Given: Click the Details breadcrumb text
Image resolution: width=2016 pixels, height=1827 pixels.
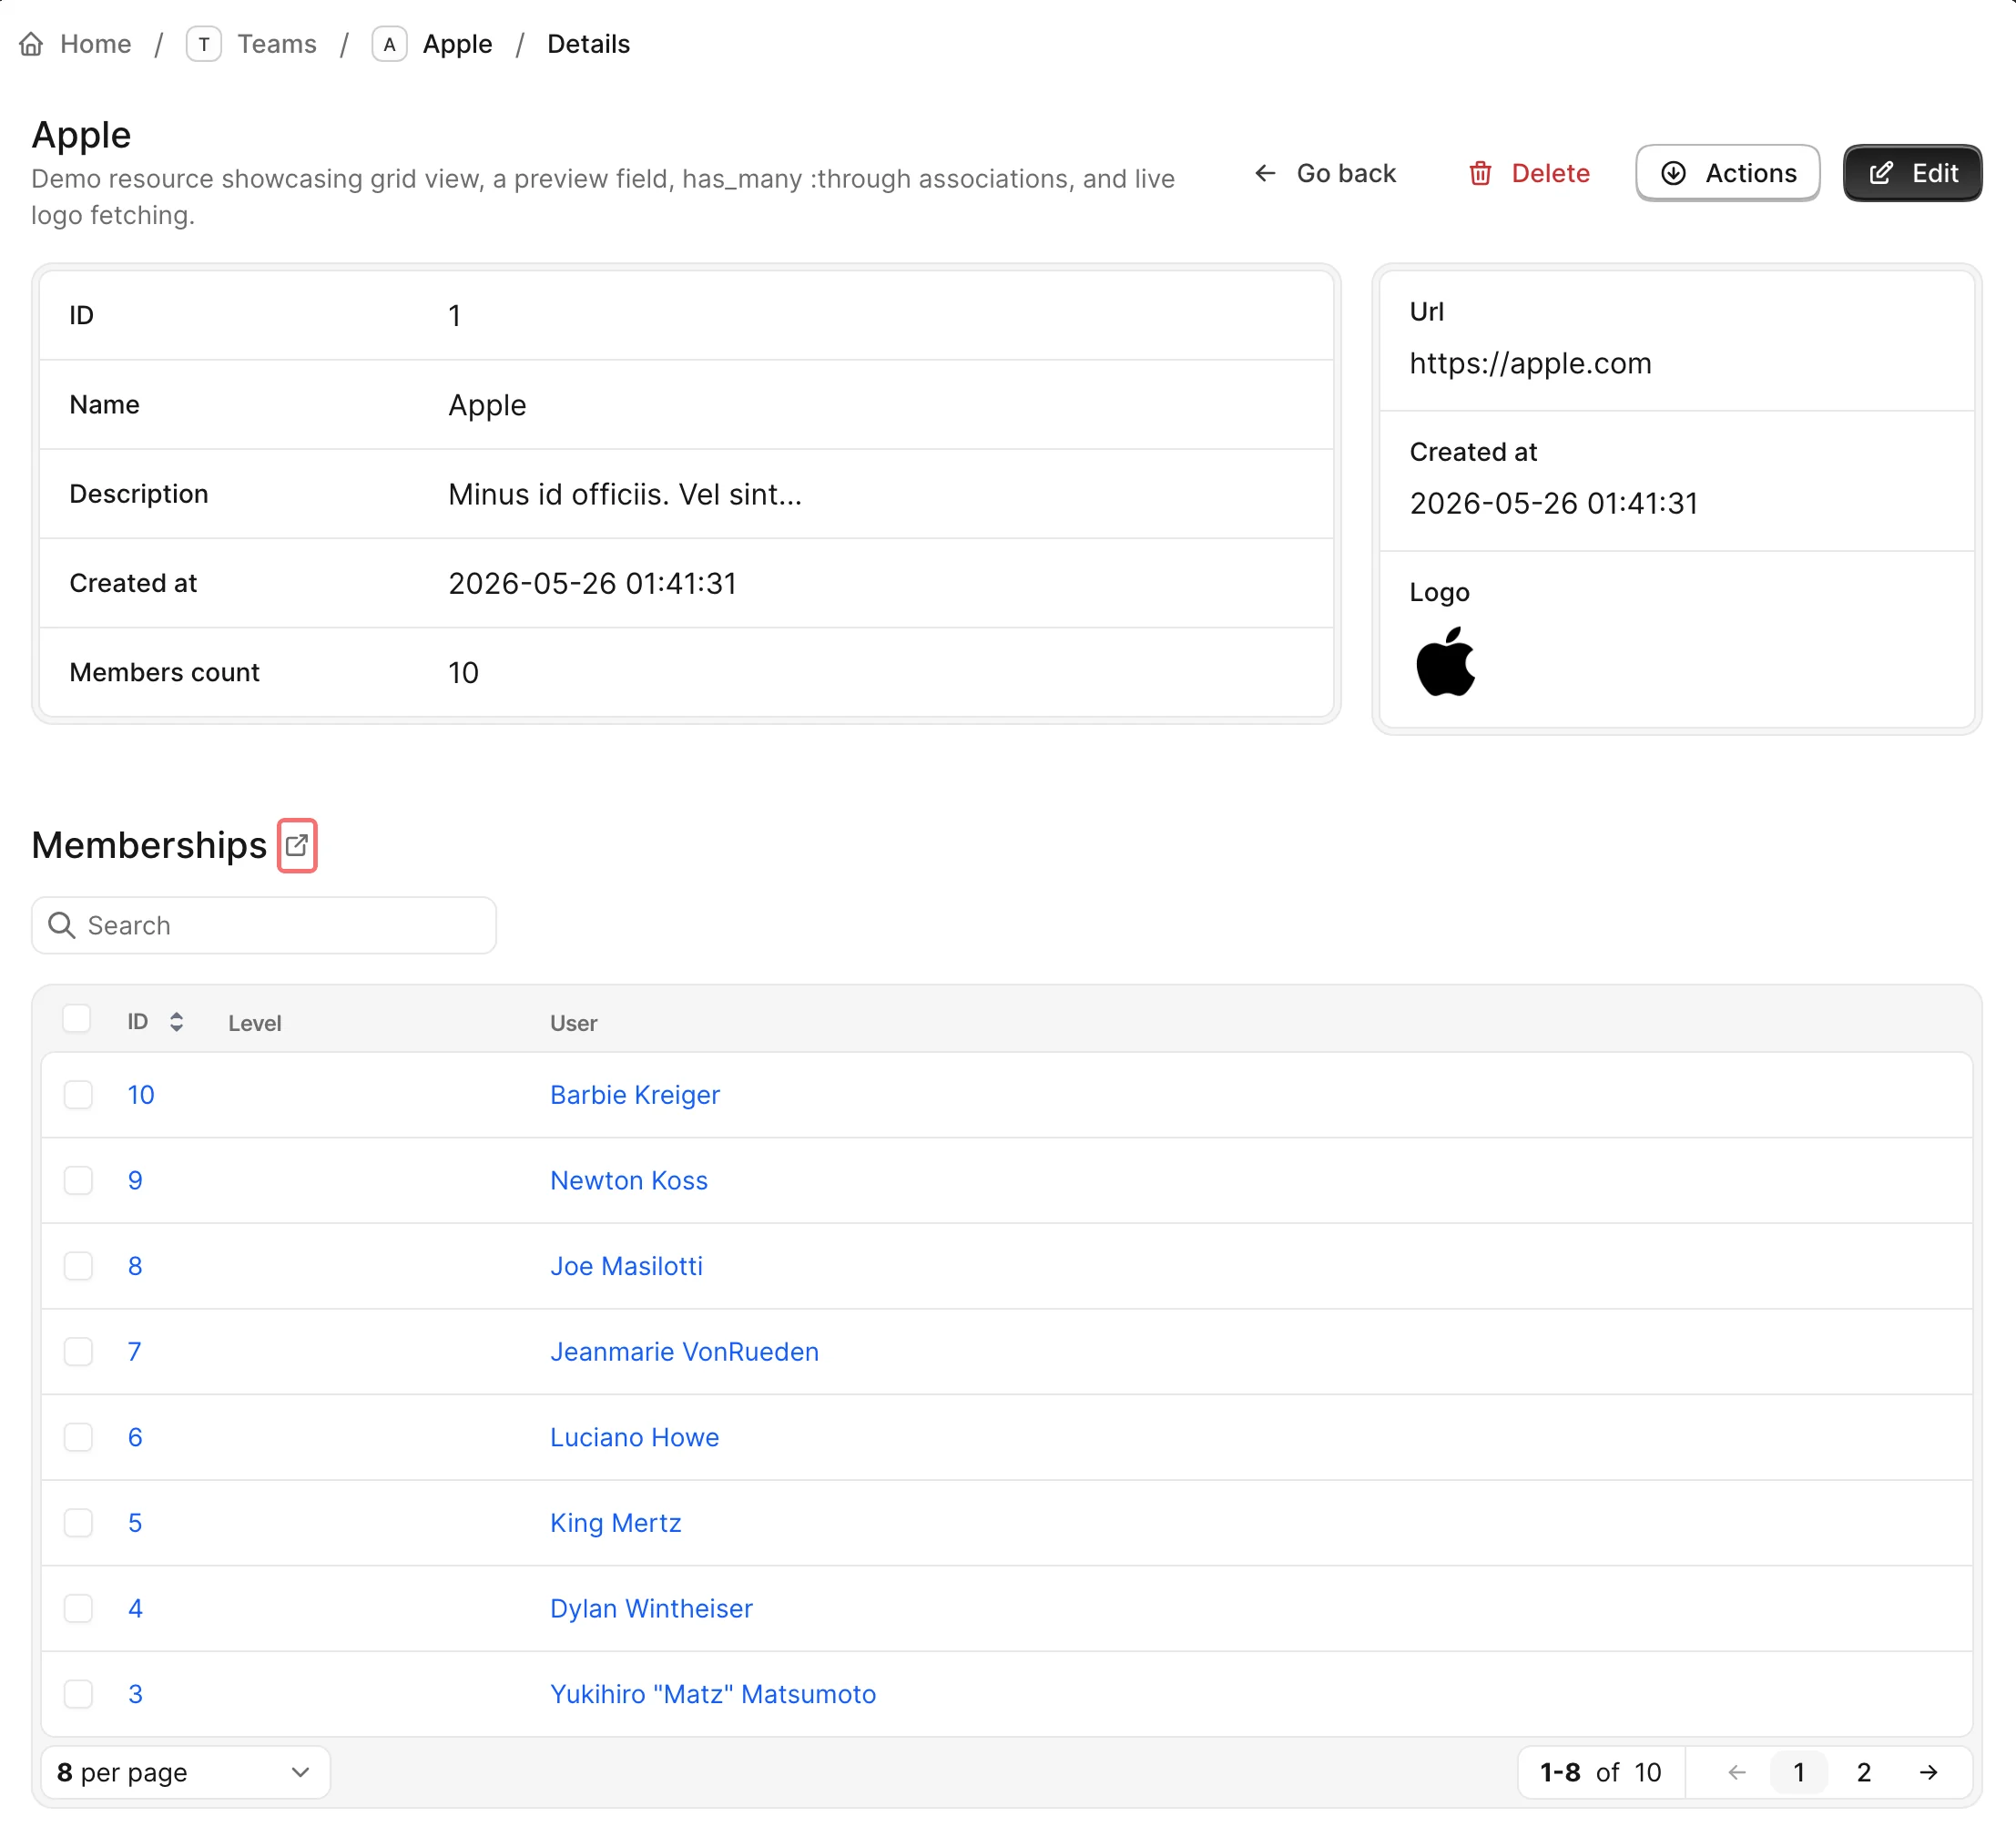Looking at the screenshot, I should (588, 44).
